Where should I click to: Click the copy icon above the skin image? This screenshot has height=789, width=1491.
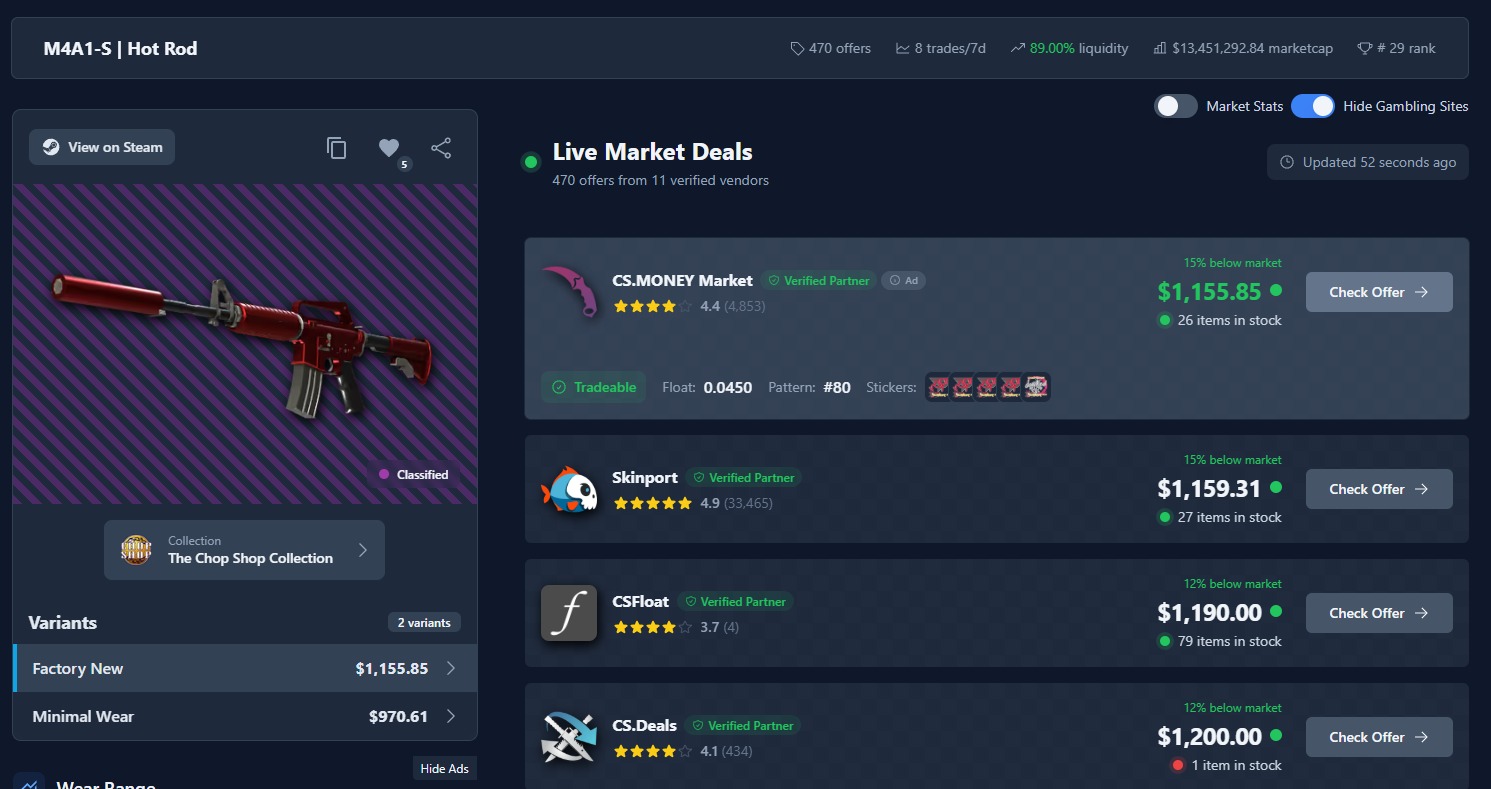(x=337, y=148)
